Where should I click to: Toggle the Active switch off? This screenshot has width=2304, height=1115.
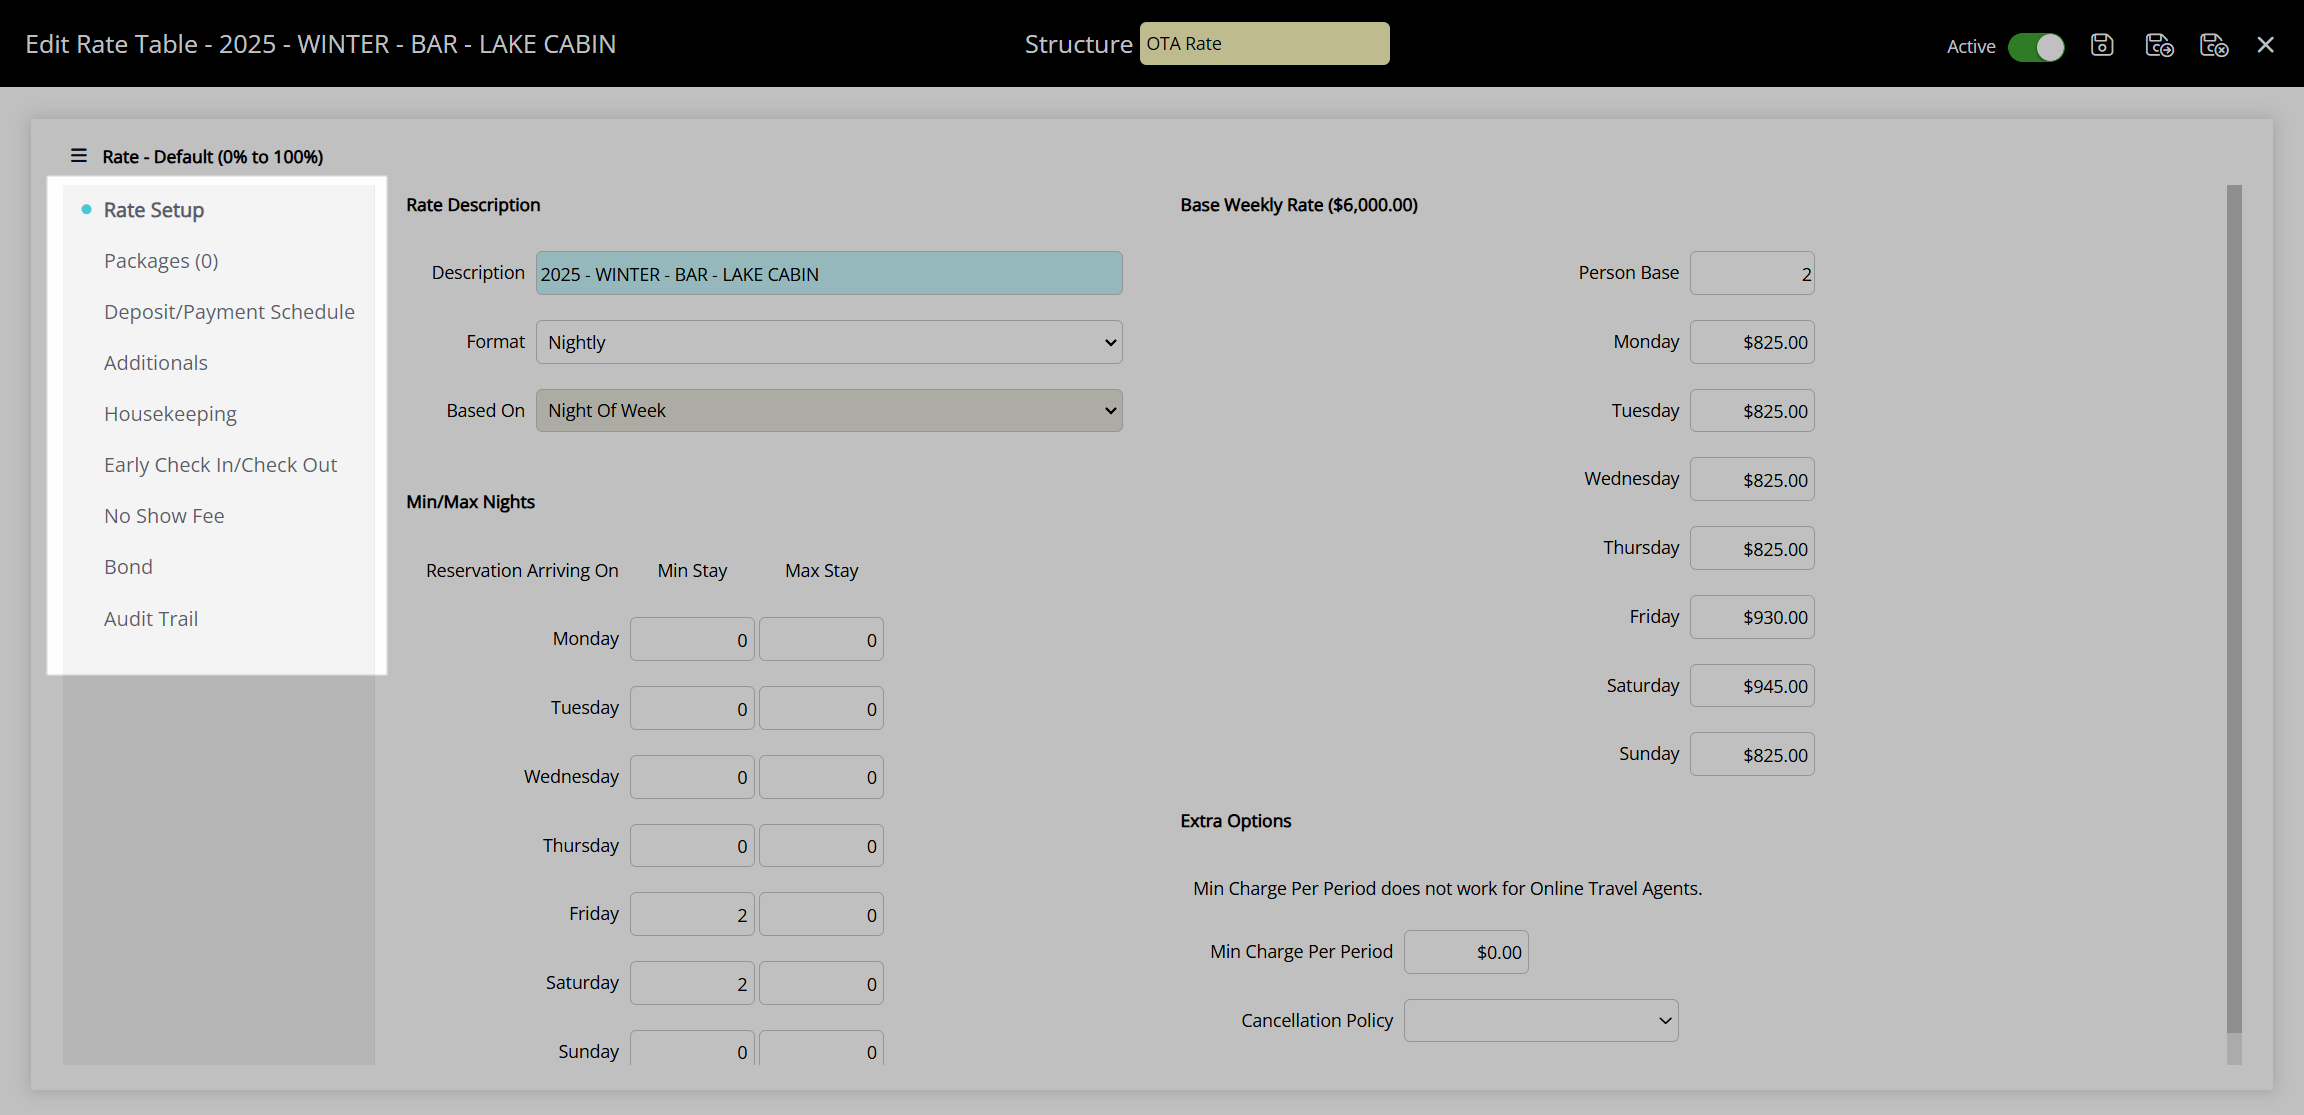click(2036, 47)
